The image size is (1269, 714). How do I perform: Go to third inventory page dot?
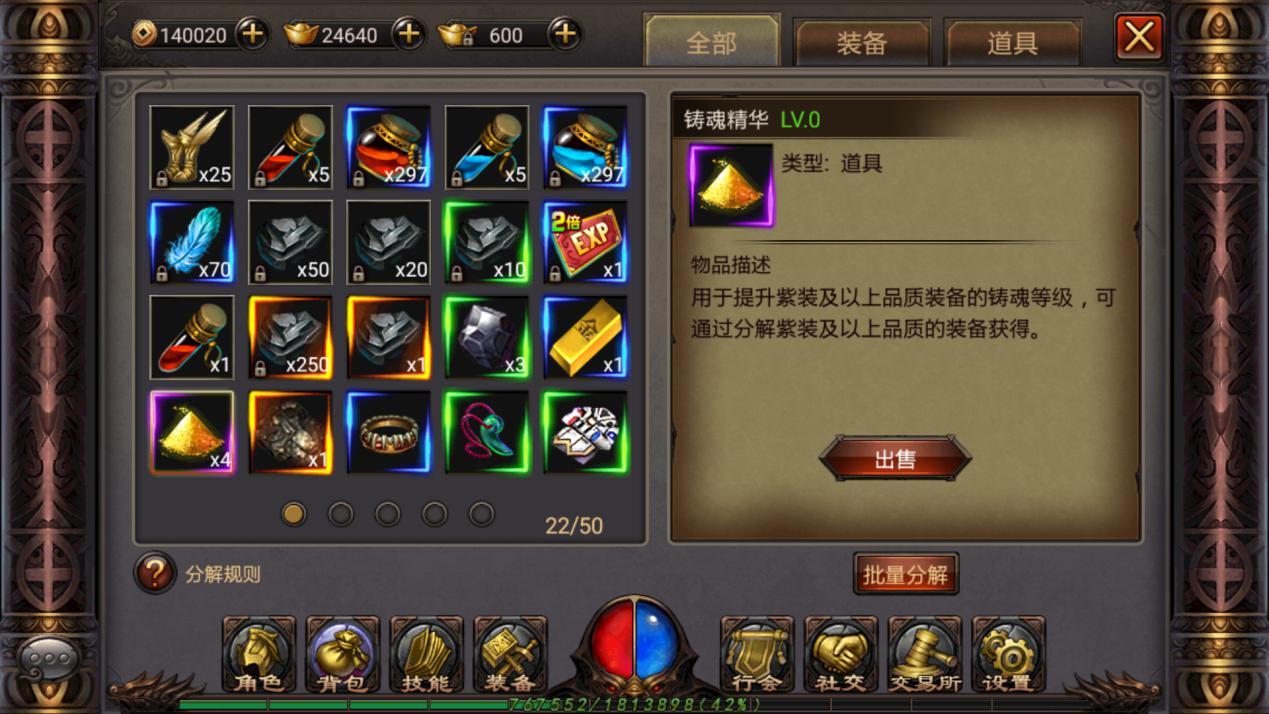click(388, 514)
